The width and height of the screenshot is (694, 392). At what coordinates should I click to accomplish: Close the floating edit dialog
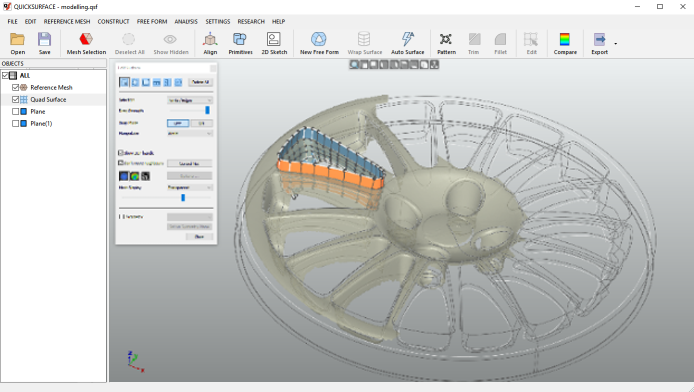click(x=213, y=68)
